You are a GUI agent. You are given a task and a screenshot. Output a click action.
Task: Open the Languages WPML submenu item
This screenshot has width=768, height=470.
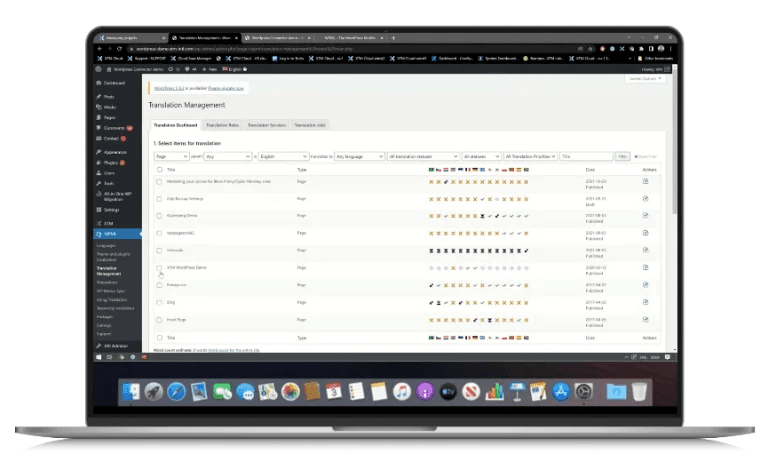(x=106, y=246)
